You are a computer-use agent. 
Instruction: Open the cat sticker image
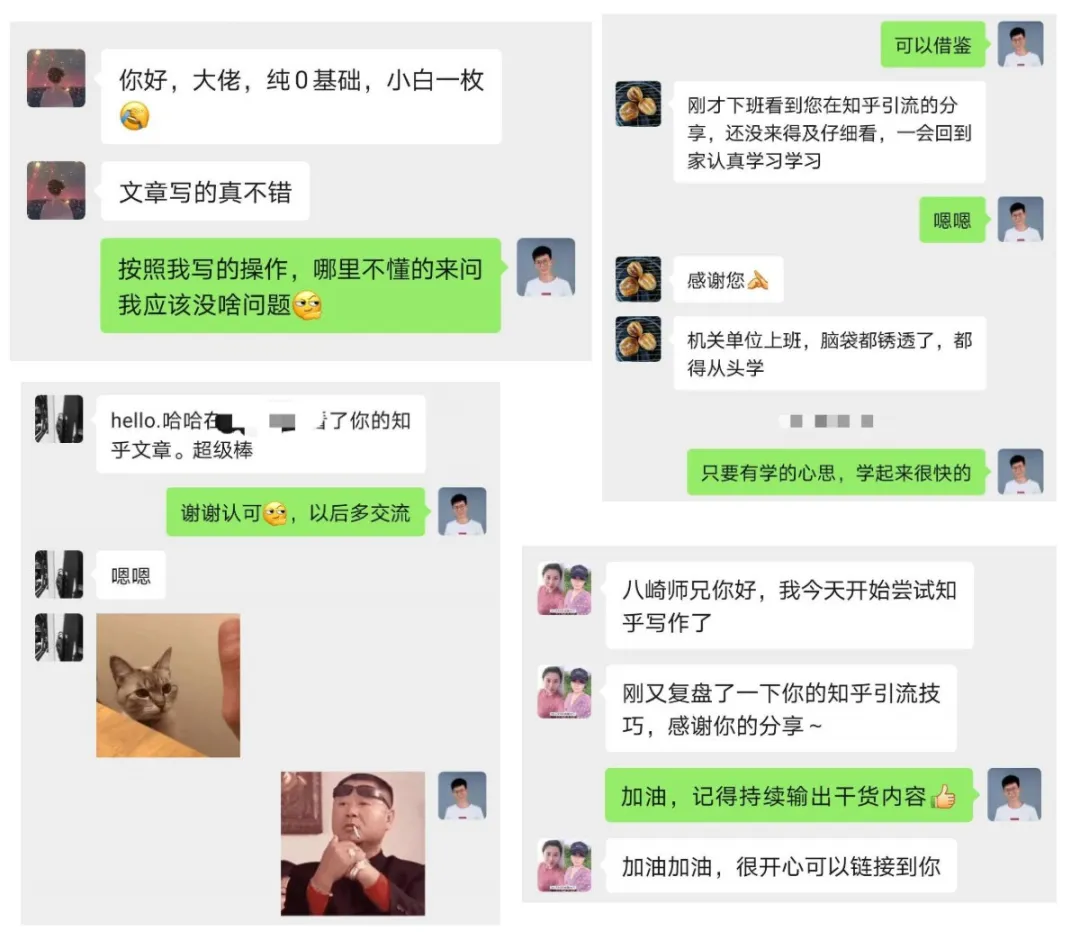168,685
